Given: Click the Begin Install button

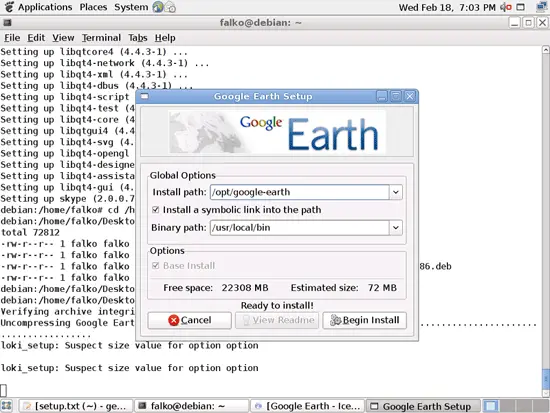Looking at the screenshot, I should pyautogui.click(x=364, y=320).
